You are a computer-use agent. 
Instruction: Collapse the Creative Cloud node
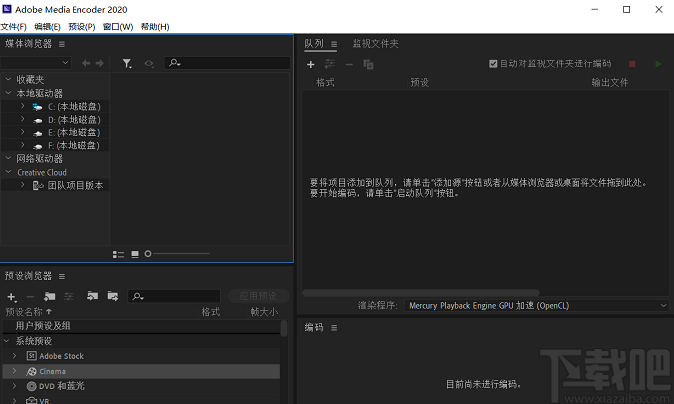[8, 172]
